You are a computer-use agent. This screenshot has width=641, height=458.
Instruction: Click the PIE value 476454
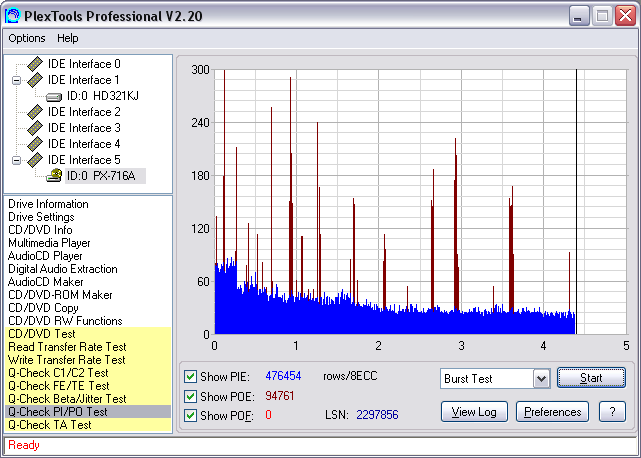point(283,376)
